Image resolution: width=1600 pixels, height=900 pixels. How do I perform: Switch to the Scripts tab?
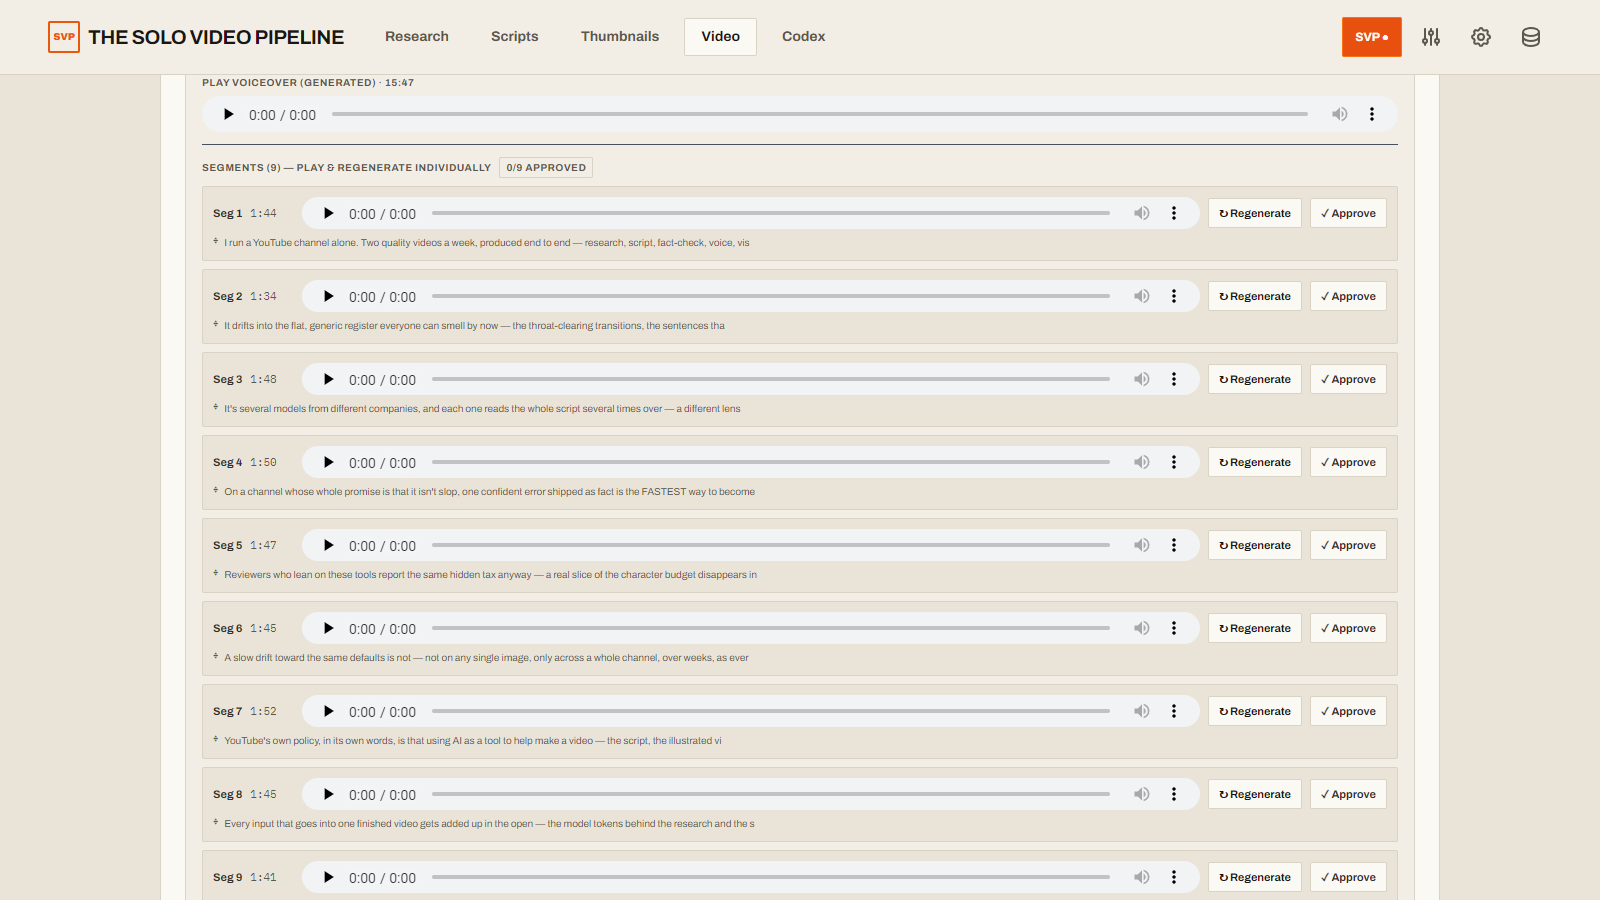pos(515,37)
